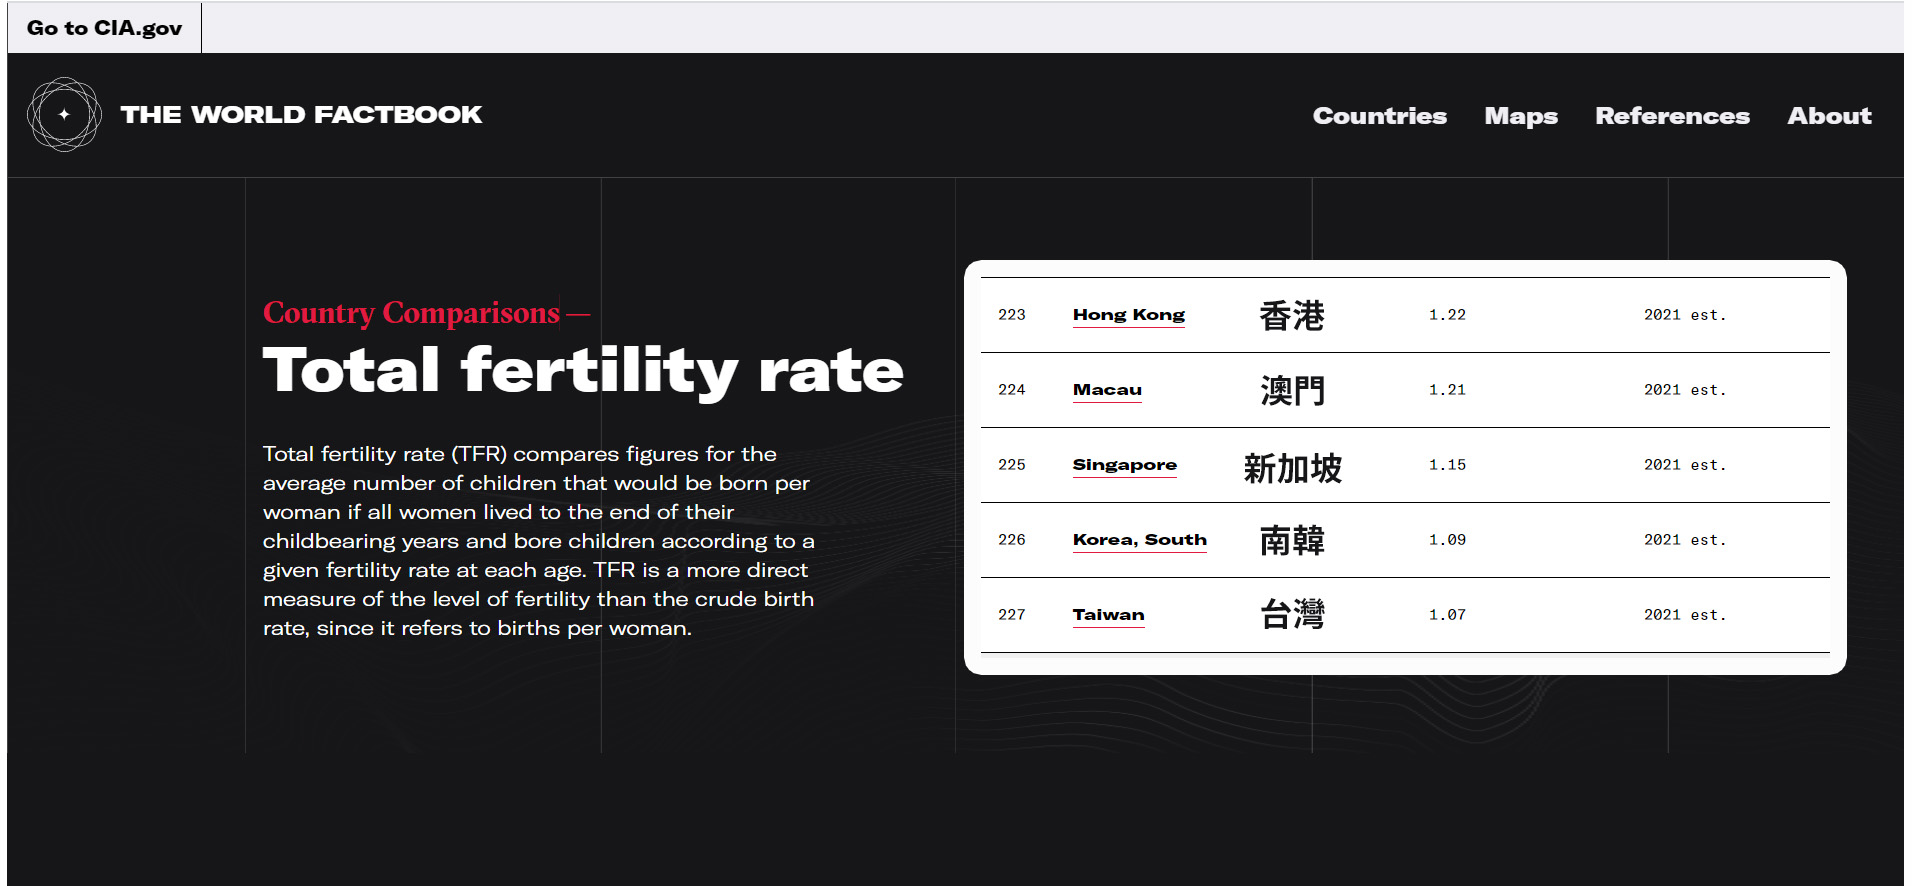Open the Singapore country link
Screen dimensions: 1920x886
[1124, 465]
